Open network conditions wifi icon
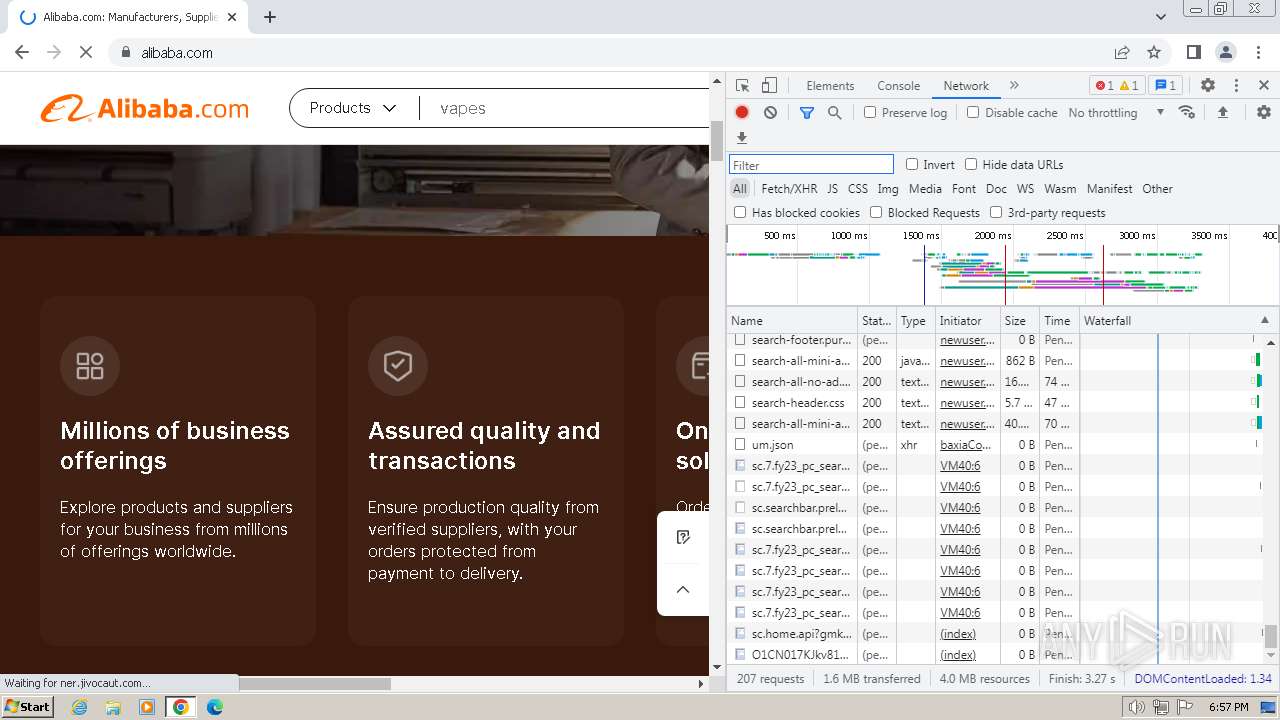1280x720 pixels. tap(1187, 112)
